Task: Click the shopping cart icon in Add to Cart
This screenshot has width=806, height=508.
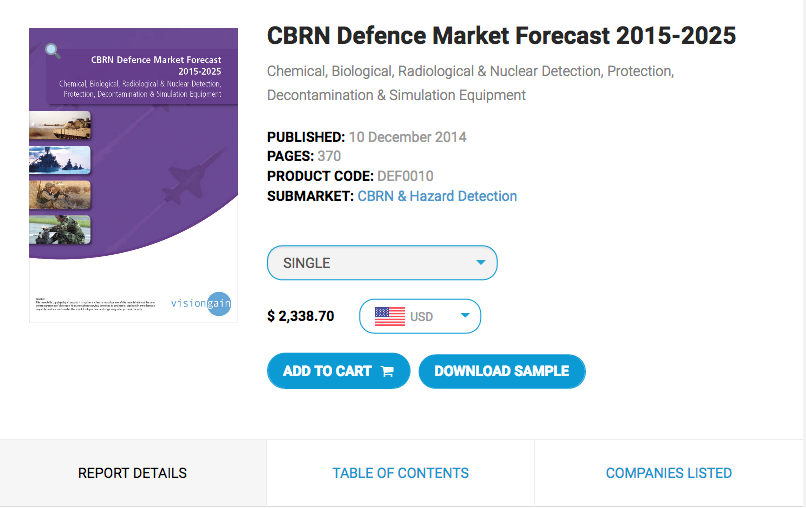Action: 388,371
